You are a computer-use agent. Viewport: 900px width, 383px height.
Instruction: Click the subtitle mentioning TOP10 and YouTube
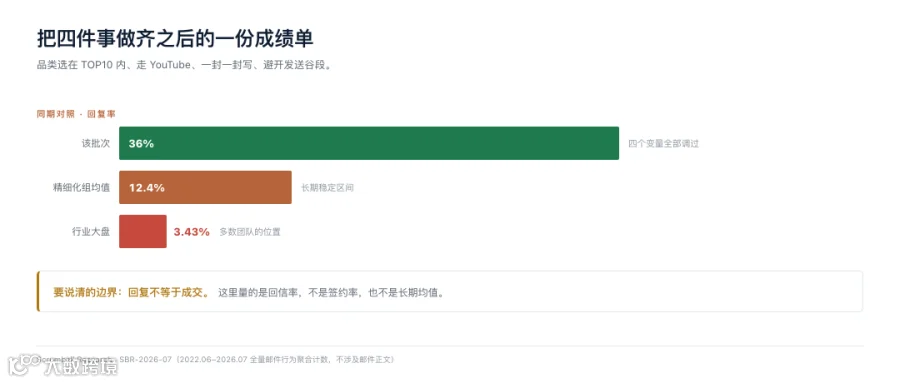click(184, 65)
